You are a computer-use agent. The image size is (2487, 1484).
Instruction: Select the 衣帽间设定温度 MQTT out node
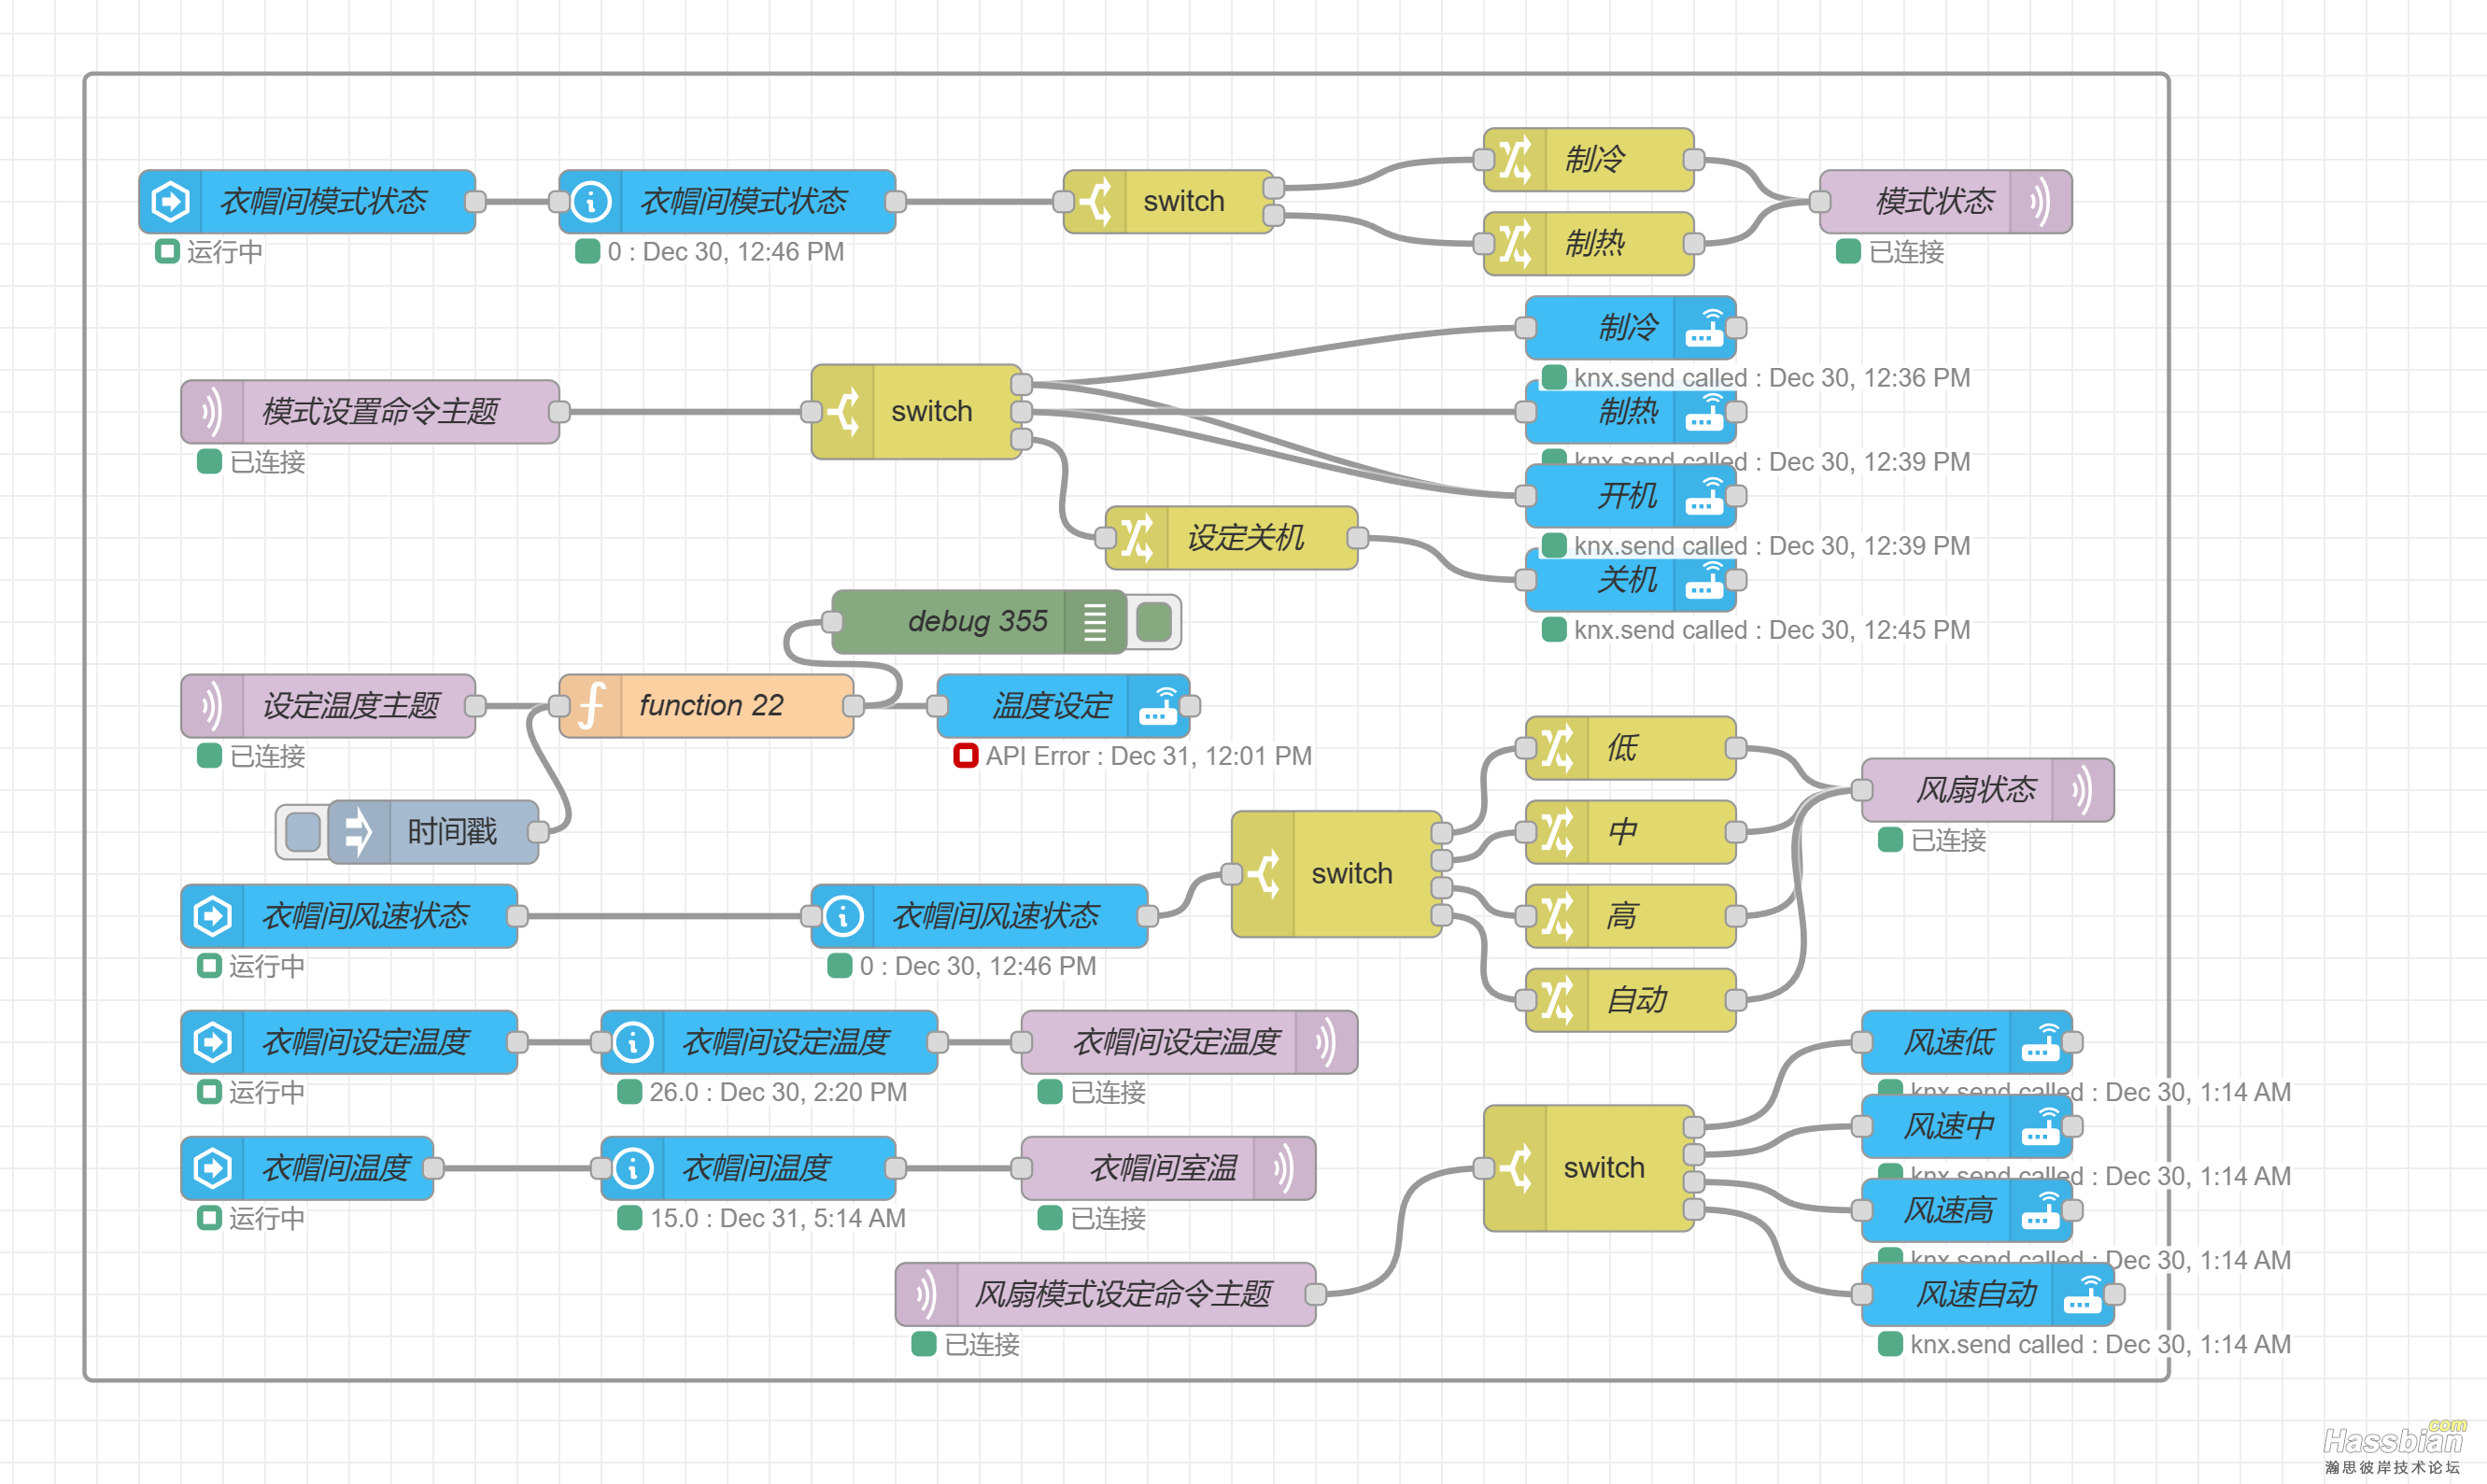(x=1190, y=1042)
